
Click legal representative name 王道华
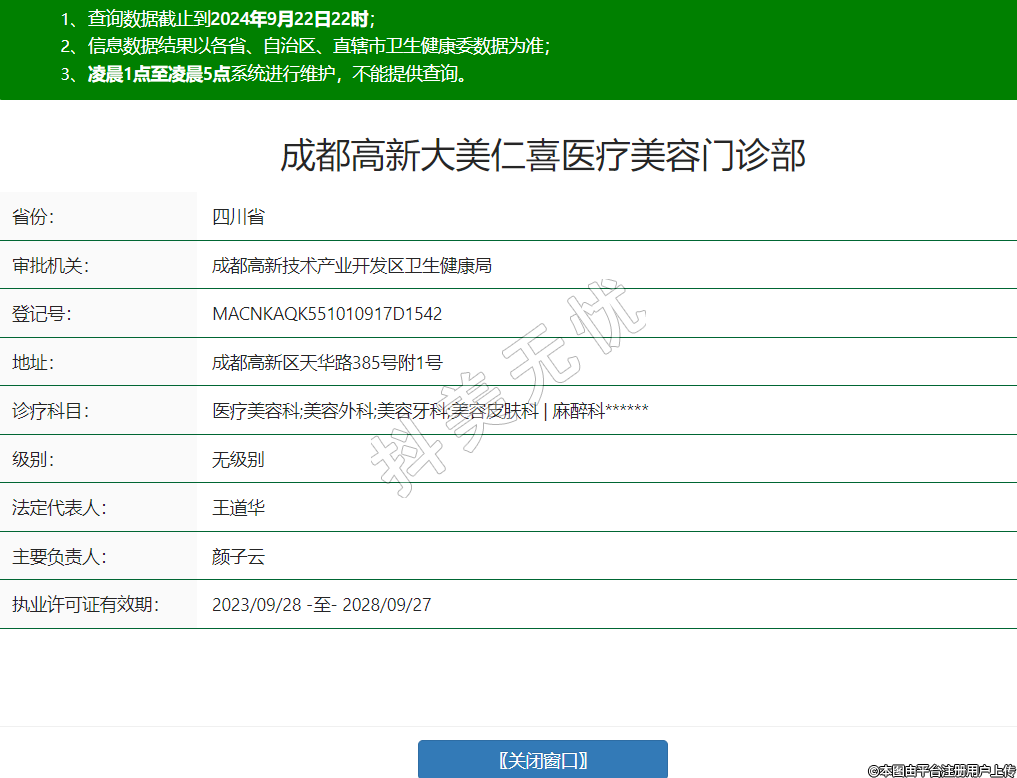238,508
